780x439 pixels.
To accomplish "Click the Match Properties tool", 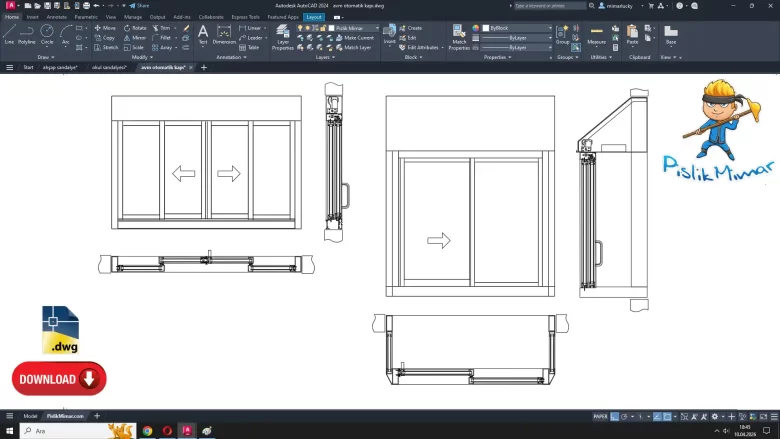I will tap(459, 36).
